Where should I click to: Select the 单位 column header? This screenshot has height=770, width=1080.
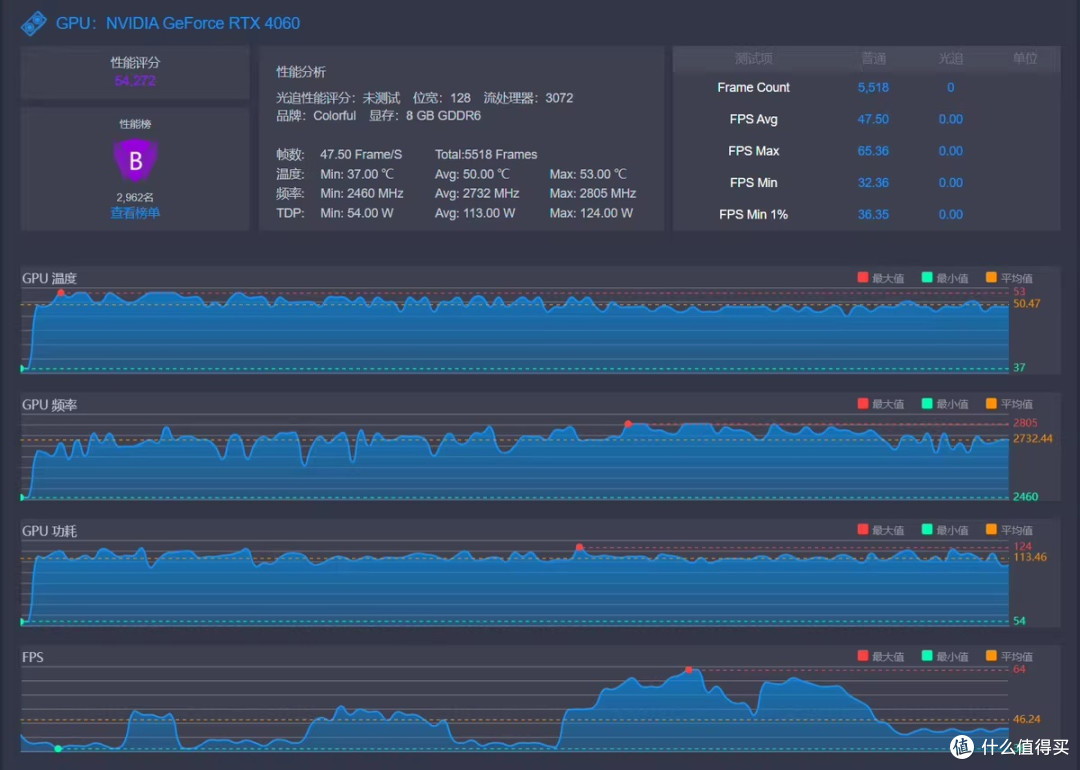[1025, 59]
